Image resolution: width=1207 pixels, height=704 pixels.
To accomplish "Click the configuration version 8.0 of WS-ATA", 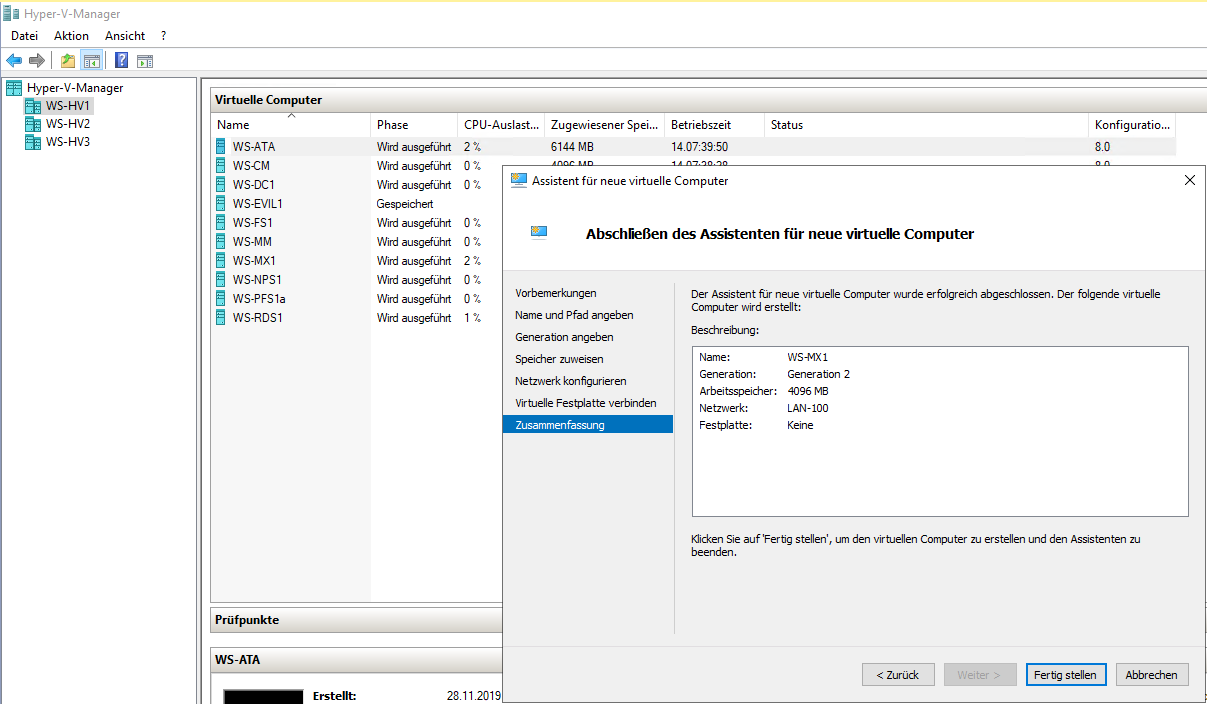I will coord(1102,146).
